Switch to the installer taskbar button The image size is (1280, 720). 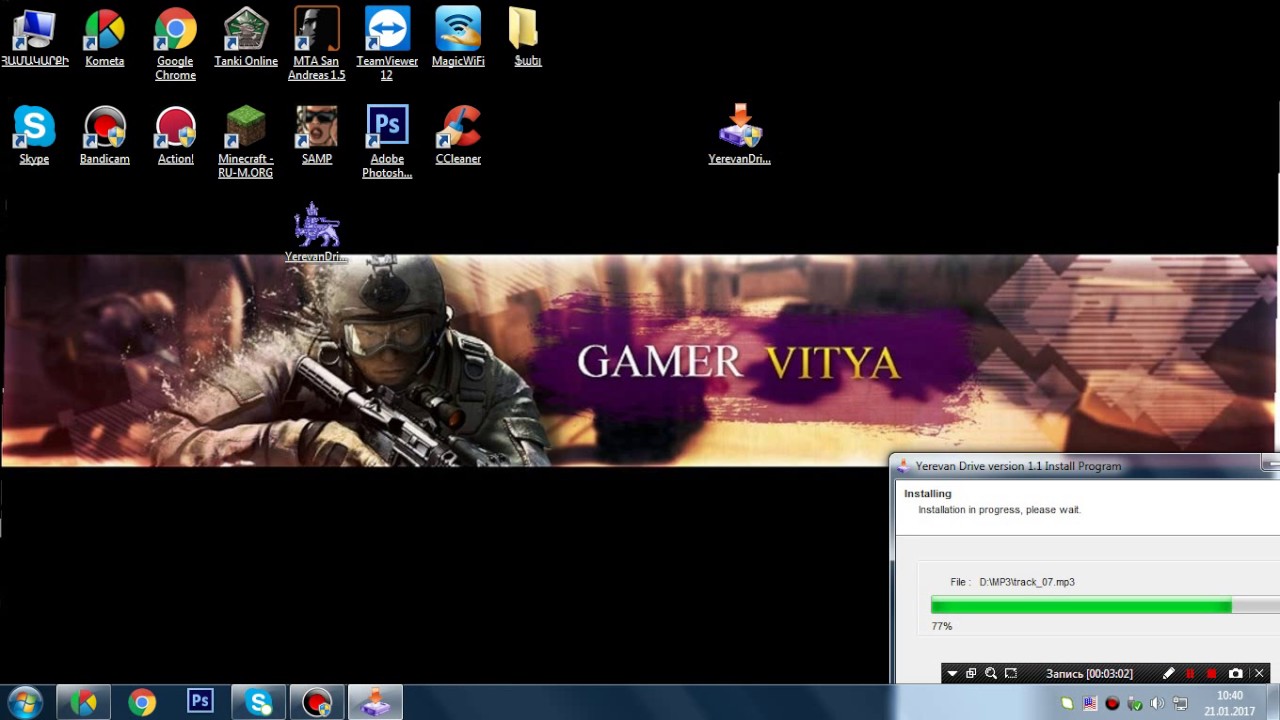coord(375,702)
